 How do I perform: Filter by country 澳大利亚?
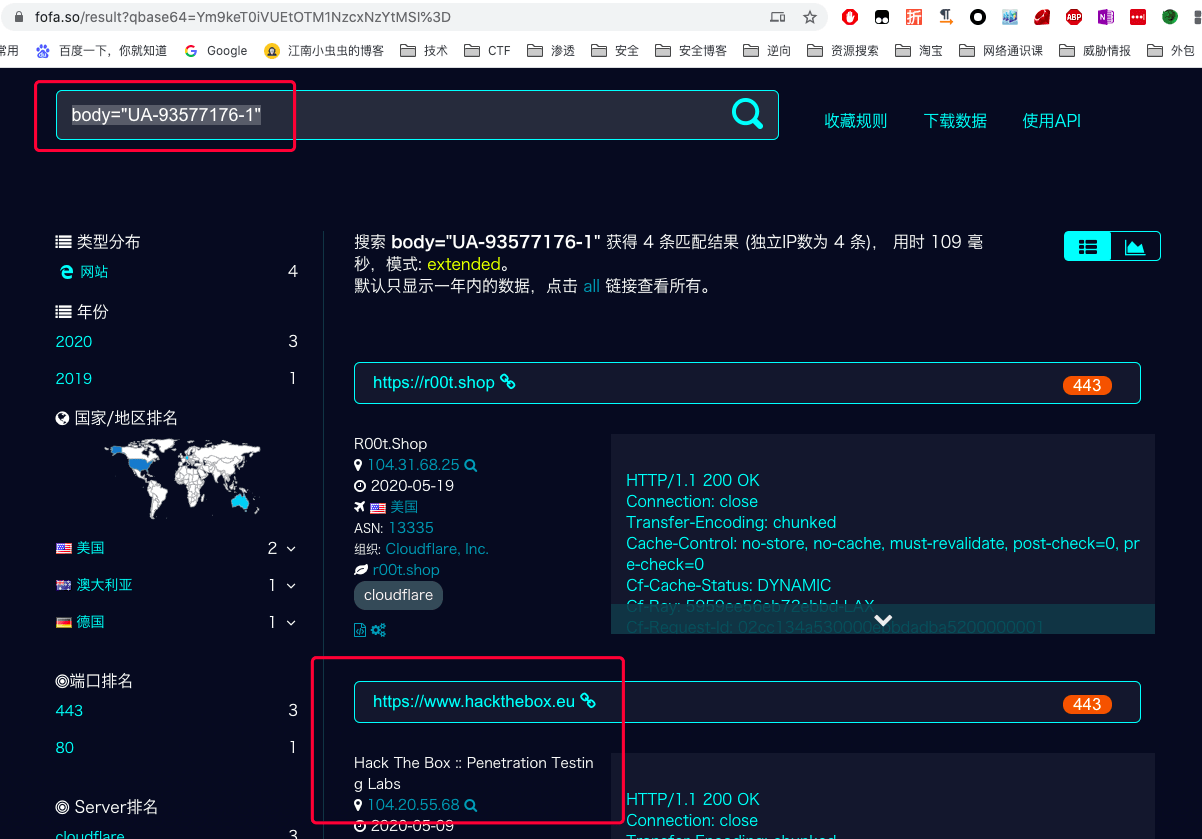tap(104, 585)
